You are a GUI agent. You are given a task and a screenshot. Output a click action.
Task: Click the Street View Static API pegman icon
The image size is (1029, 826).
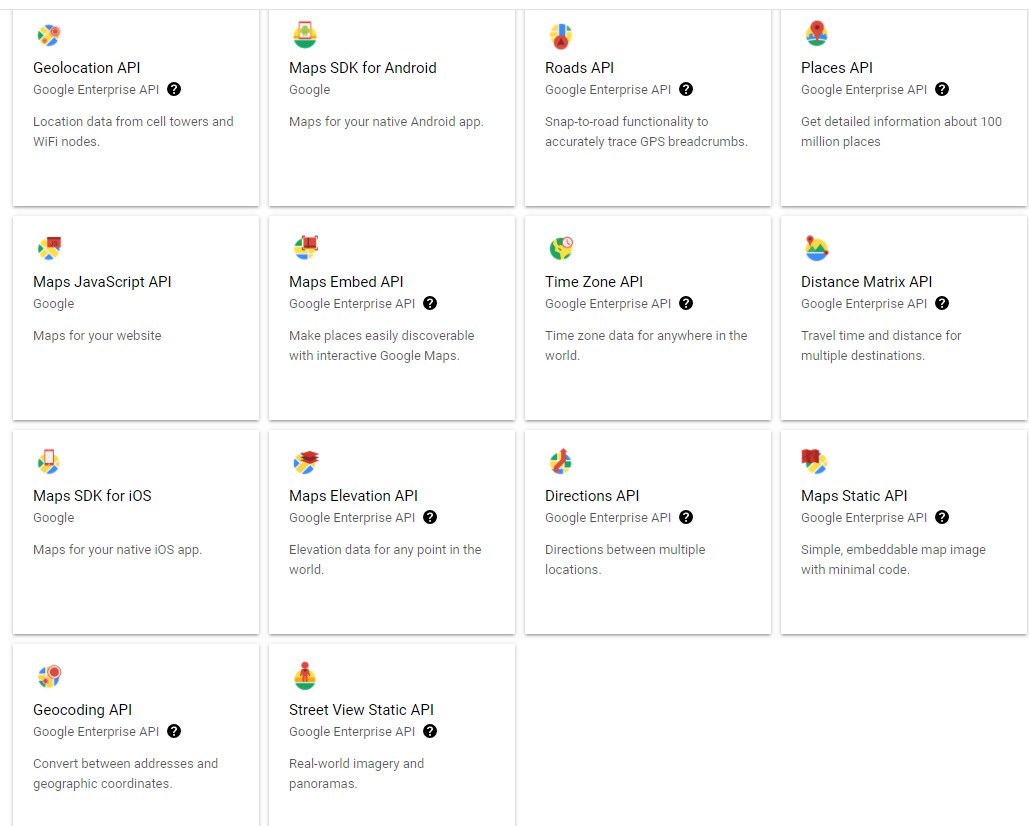pyautogui.click(x=304, y=676)
